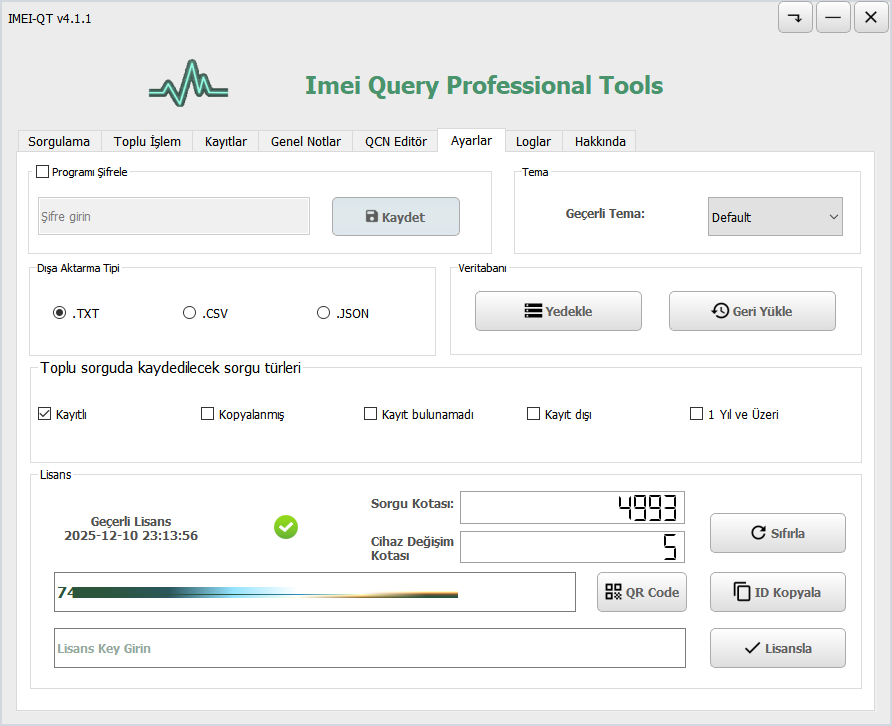Click the Lisans Key Girin field

pos(370,648)
